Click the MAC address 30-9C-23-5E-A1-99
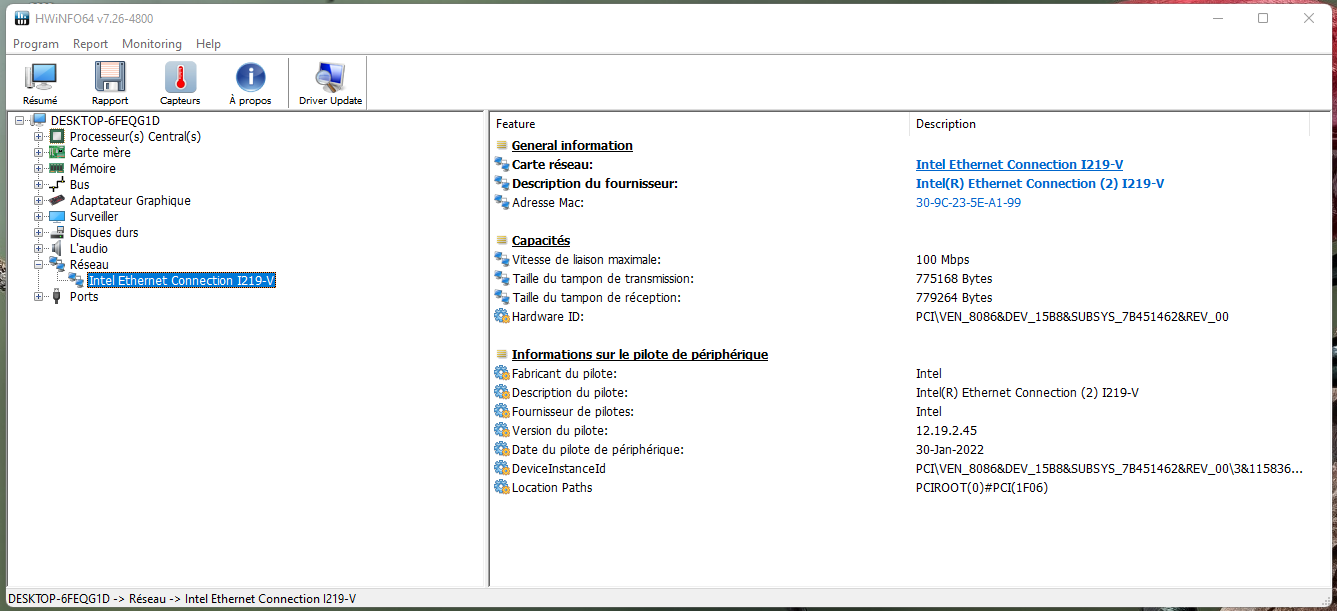This screenshot has height=611, width=1337. point(968,202)
